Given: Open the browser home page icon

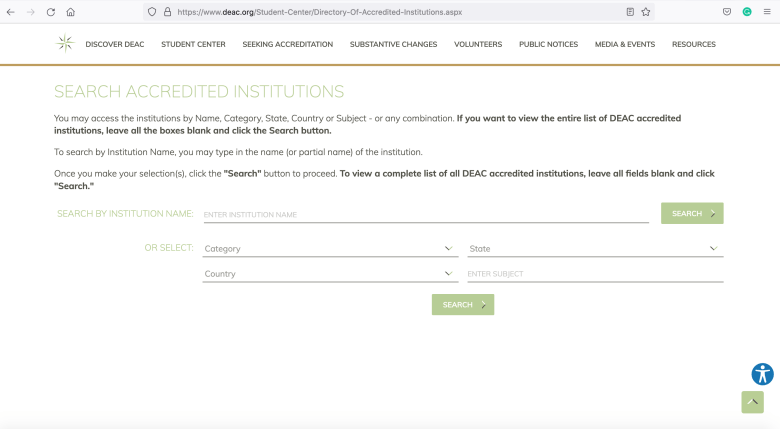Looking at the screenshot, I should click(71, 12).
